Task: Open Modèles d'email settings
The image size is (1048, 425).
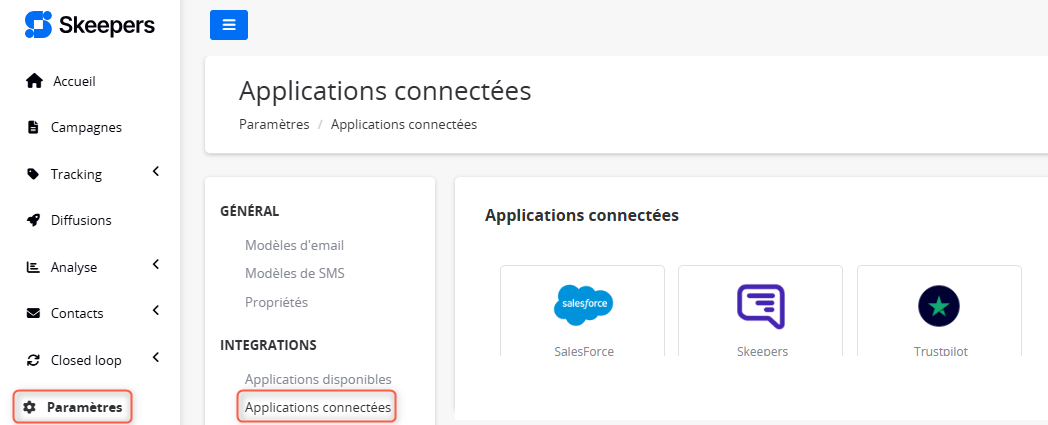Action: 294,245
